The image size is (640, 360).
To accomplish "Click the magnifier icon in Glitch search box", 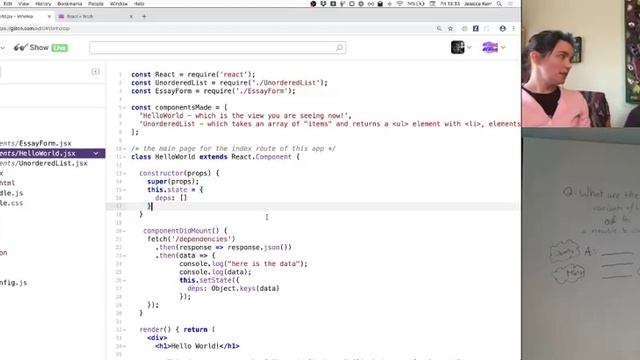I will 339,48.
